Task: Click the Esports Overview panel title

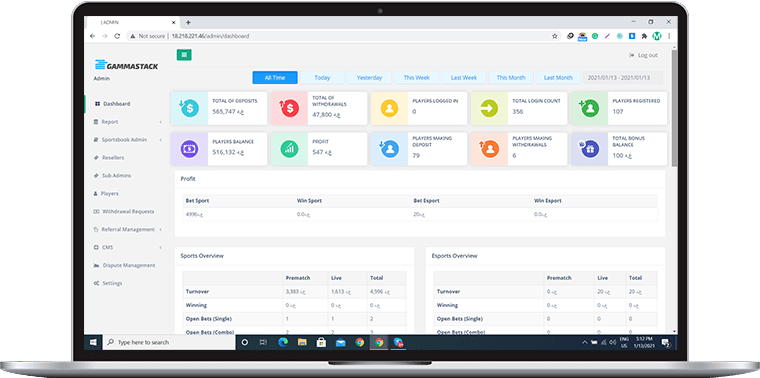Action: click(455, 256)
